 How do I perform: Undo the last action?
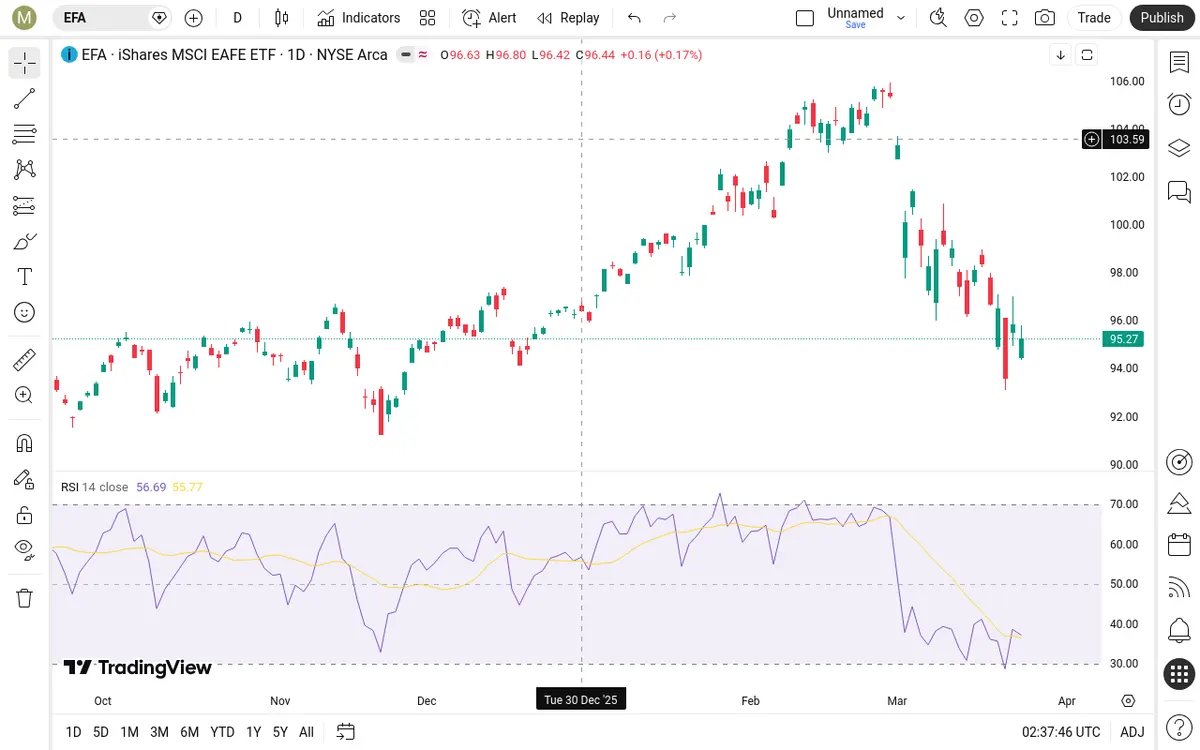pos(634,18)
